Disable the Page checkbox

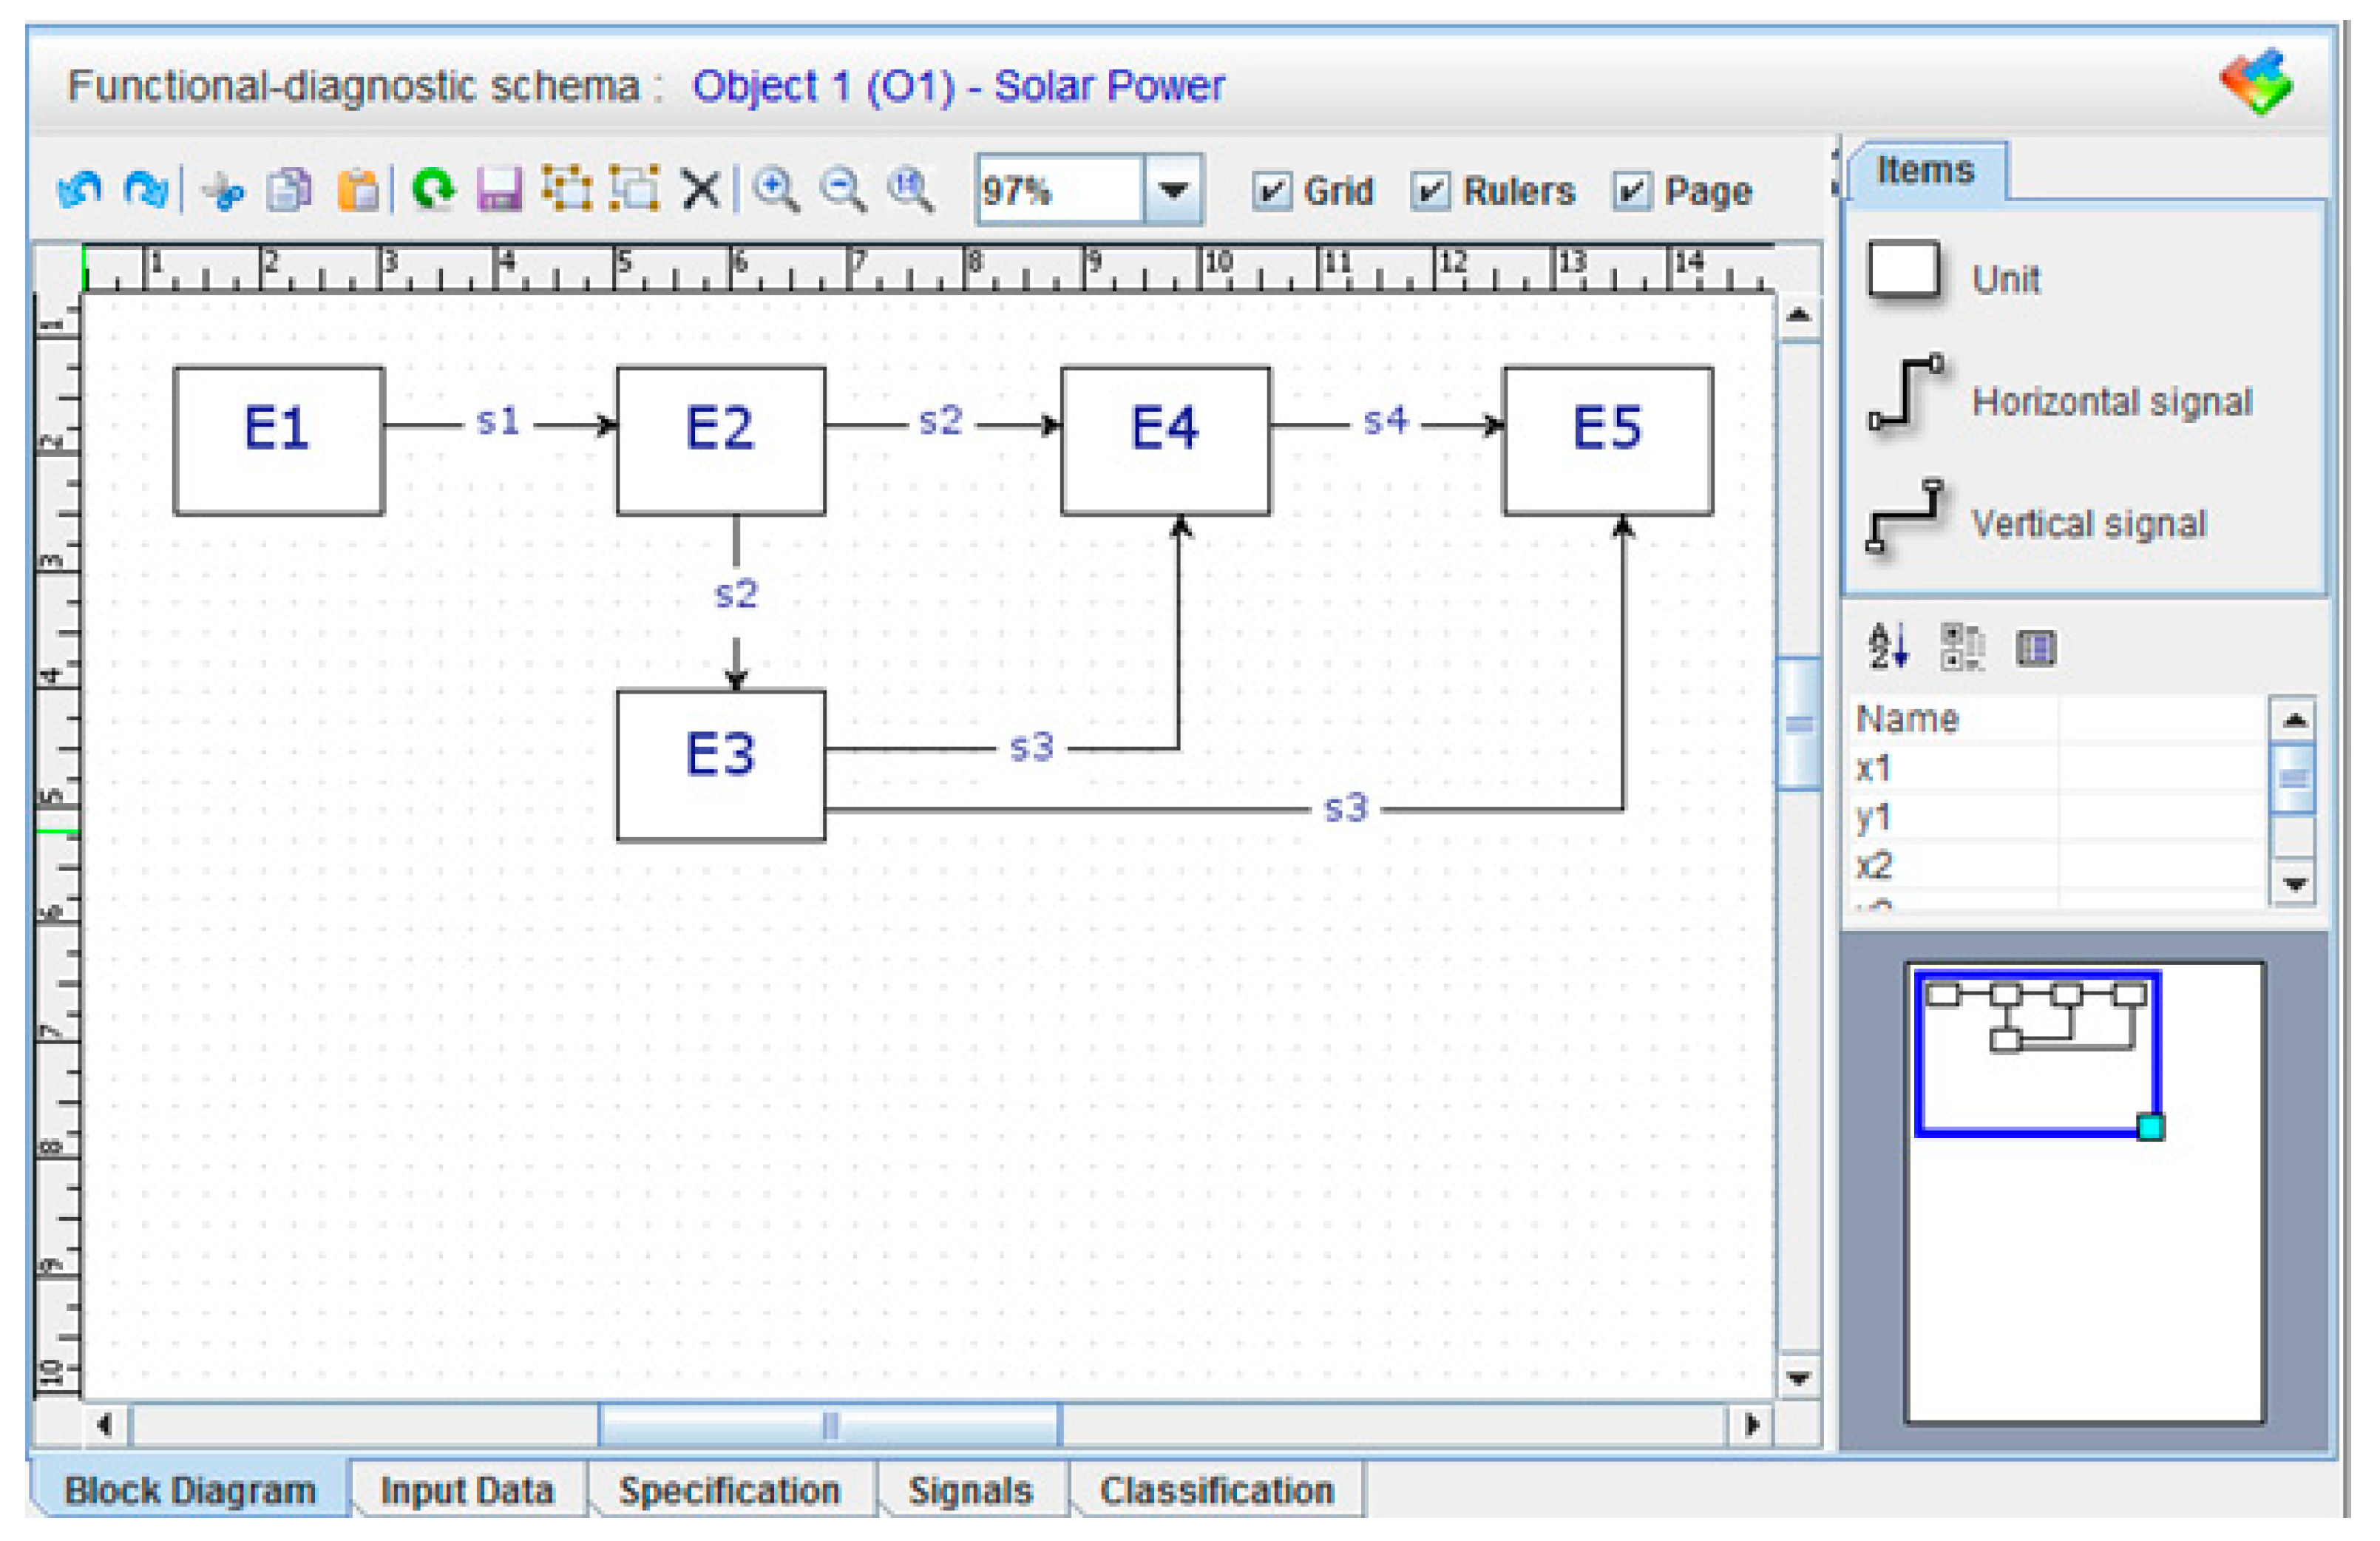pyautogui.click(x=1631, y=191)
